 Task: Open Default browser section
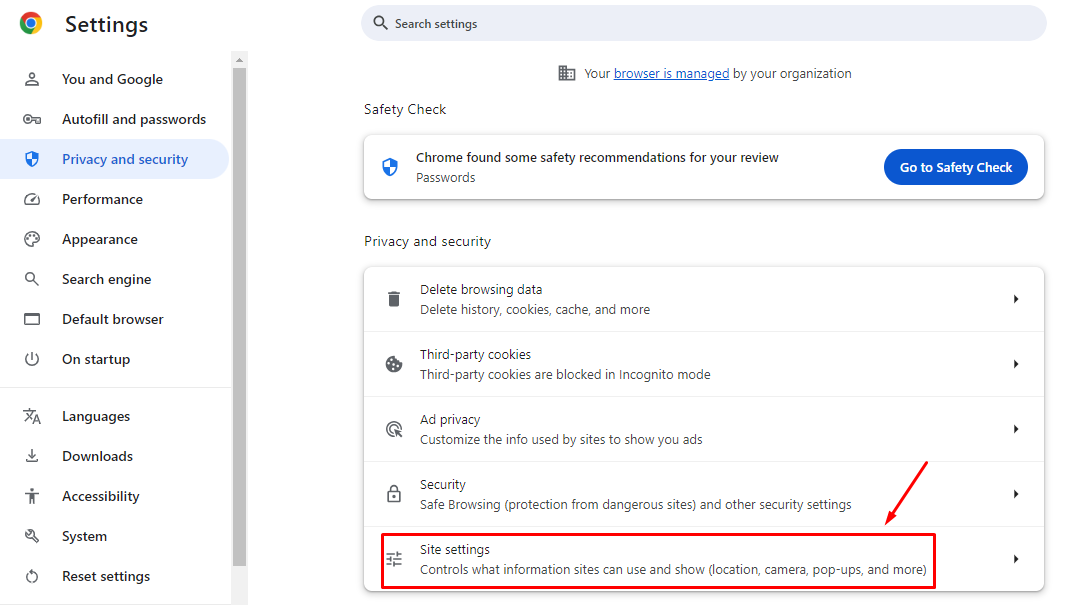point(114,319)
